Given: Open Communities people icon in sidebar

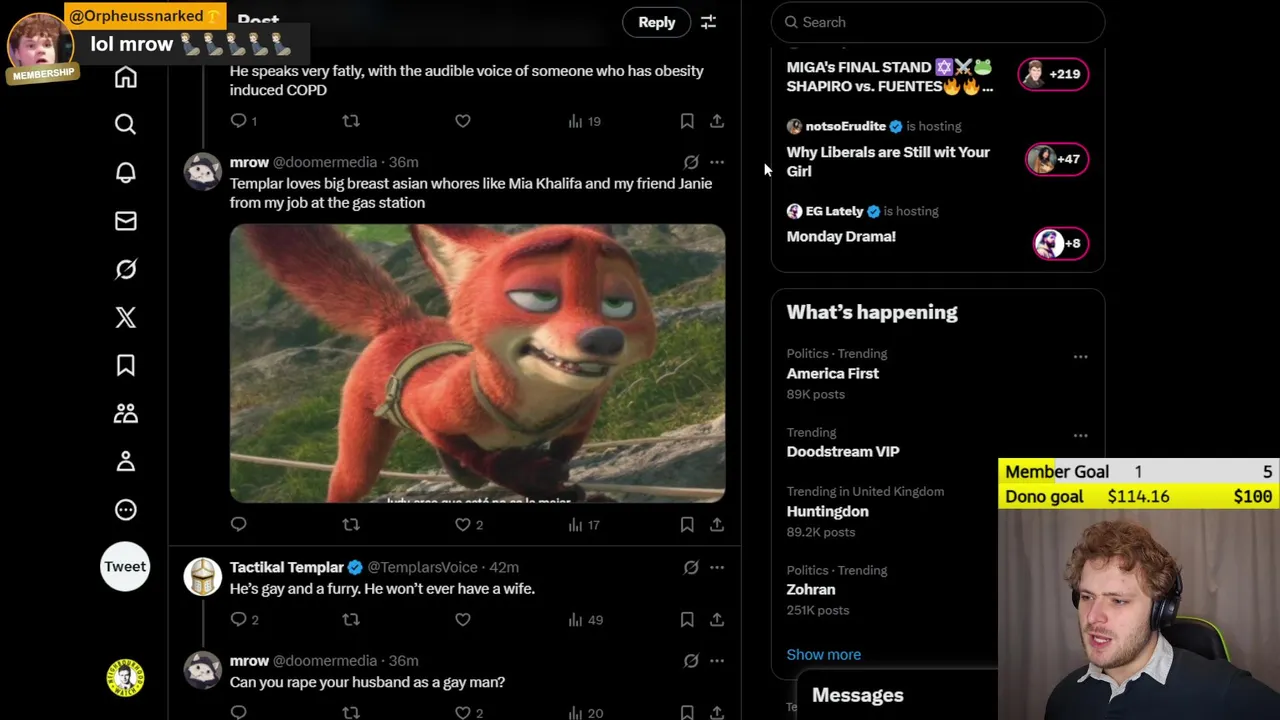Looking at the screenshot, I should tap(125, 413).
